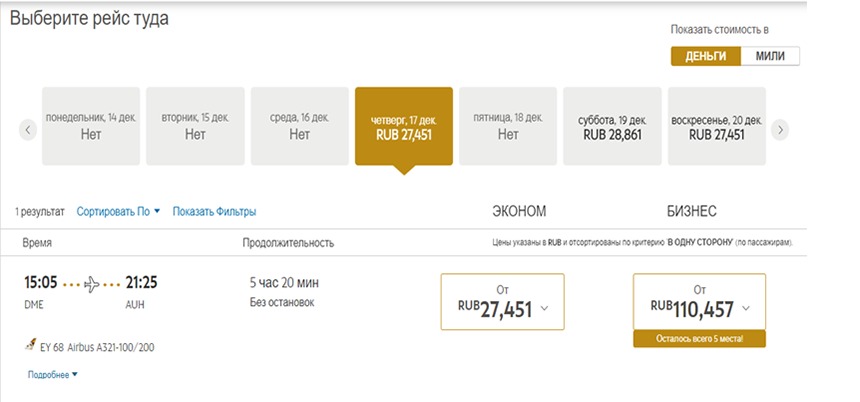This screenshot has width=860, height=402.
Task: Expand the business fare chevron next to 110,457
Action: [746, 308]
